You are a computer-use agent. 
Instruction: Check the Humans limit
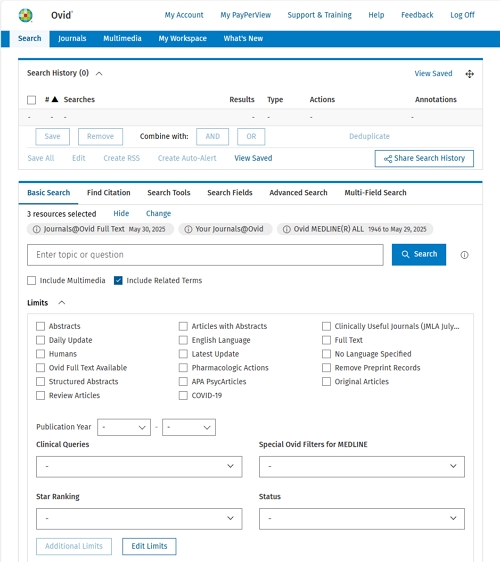click(41, 354)
